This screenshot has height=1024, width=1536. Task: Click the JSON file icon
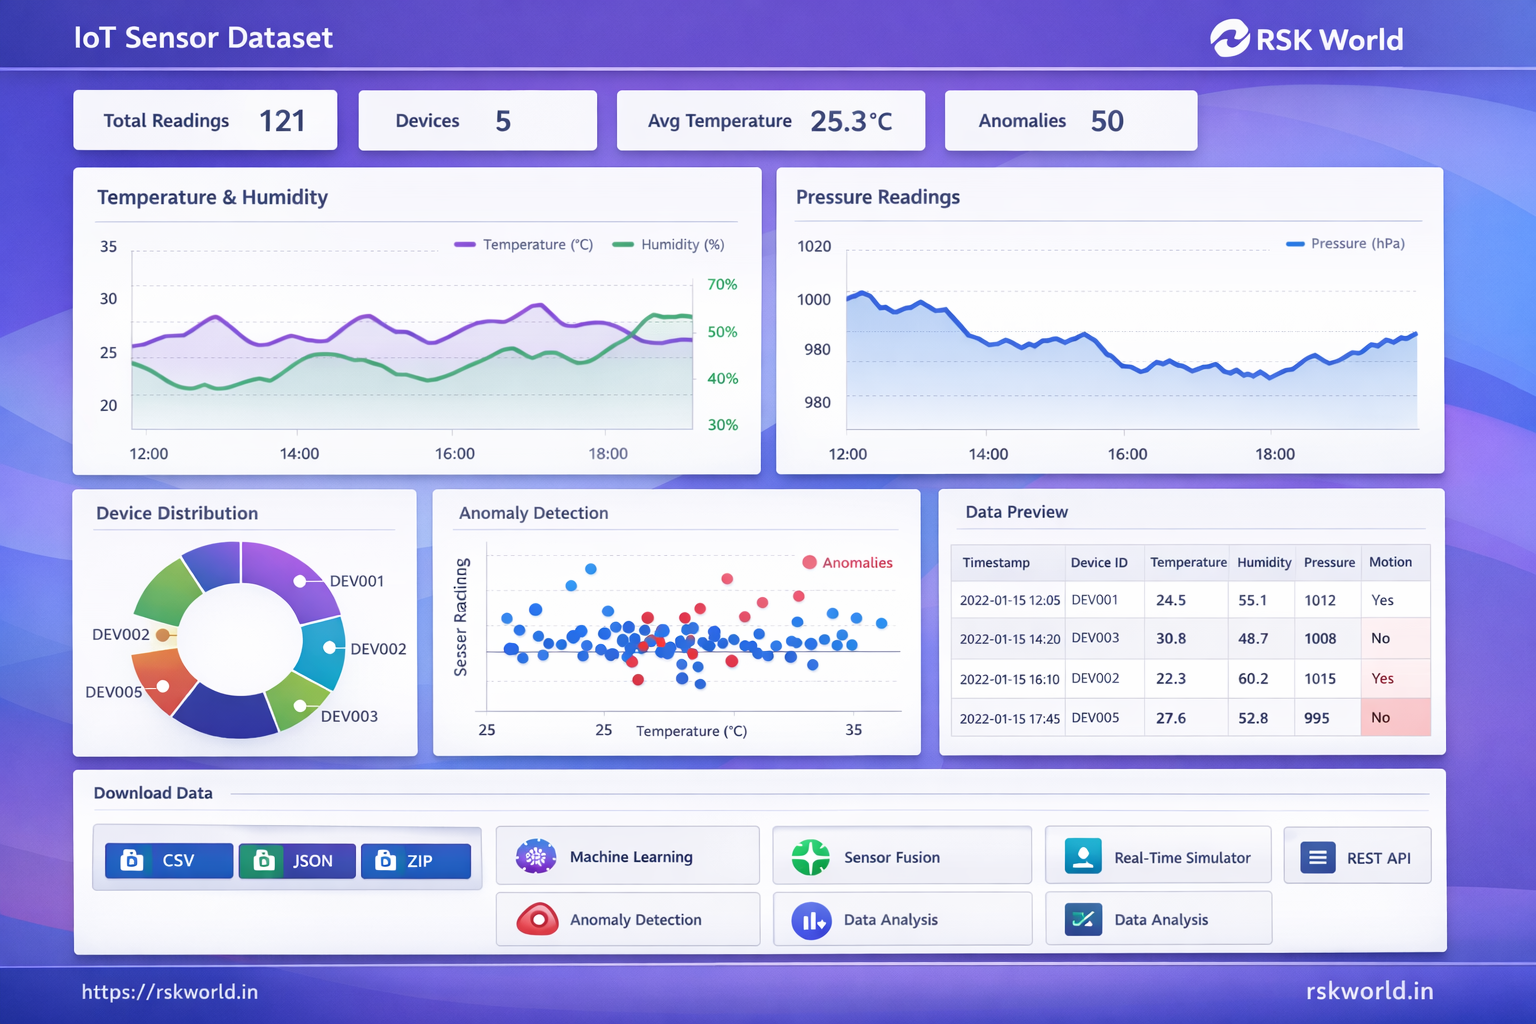(264, 860)
